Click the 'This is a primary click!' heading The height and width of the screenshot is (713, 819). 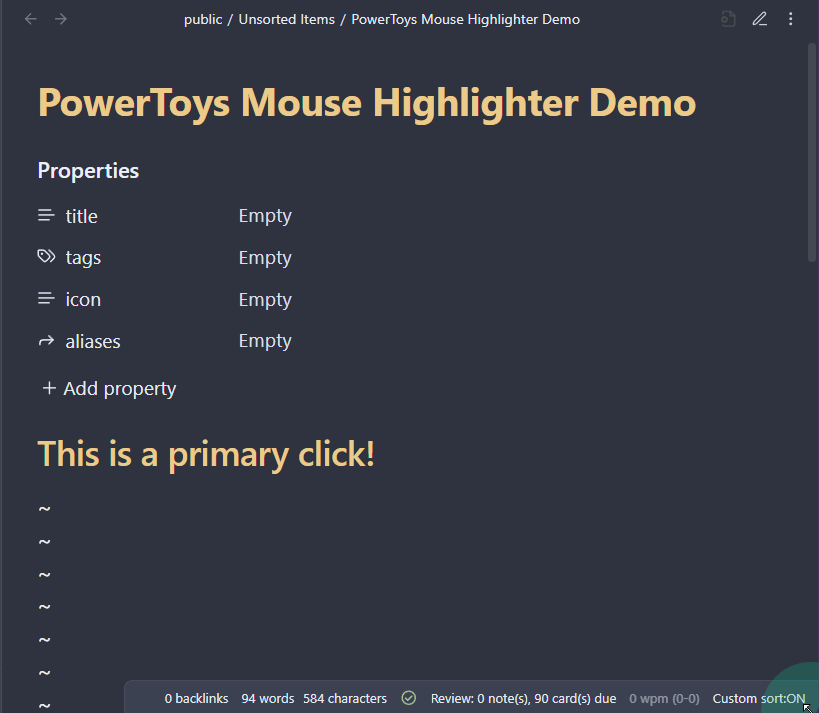(206, 453)
